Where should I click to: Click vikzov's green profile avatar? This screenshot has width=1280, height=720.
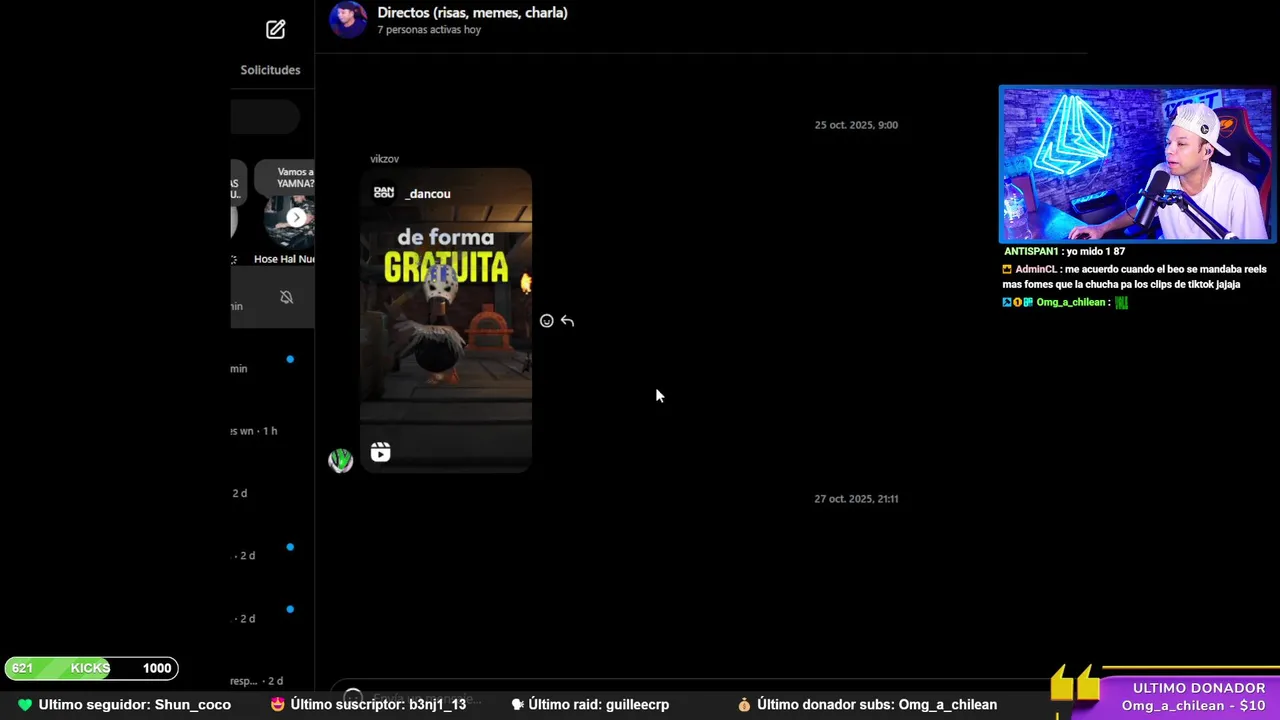(341, 460)
